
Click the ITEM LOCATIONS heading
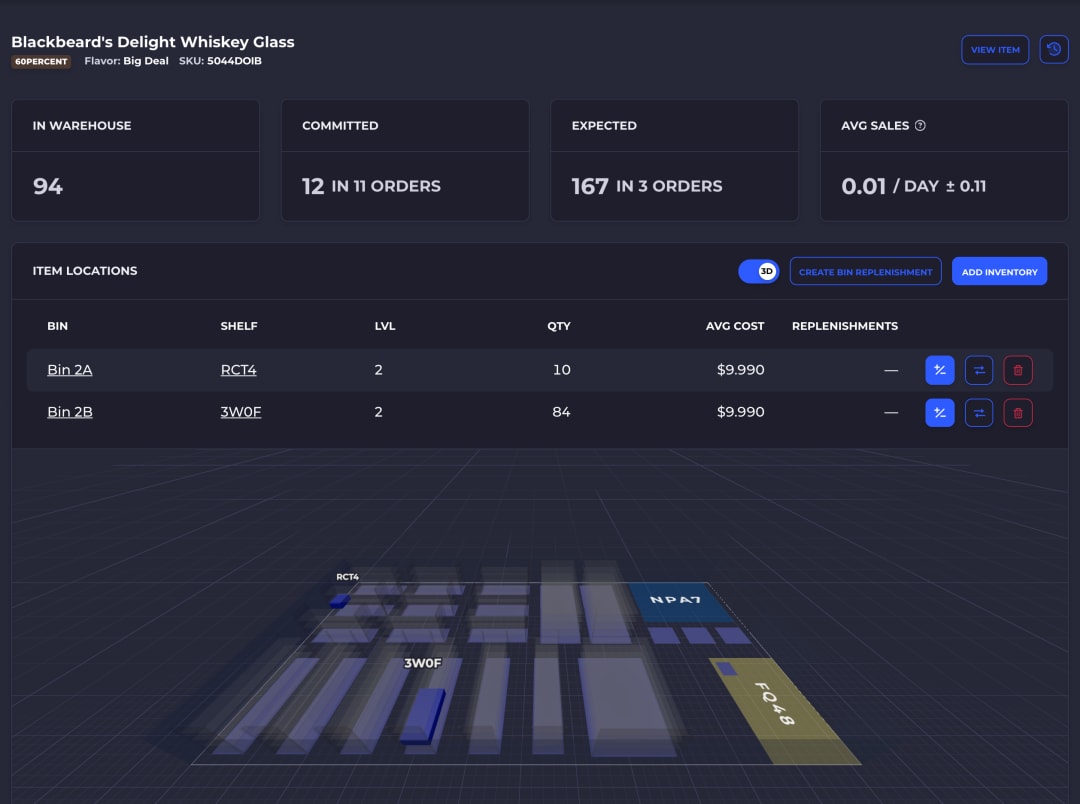[85, 271]
